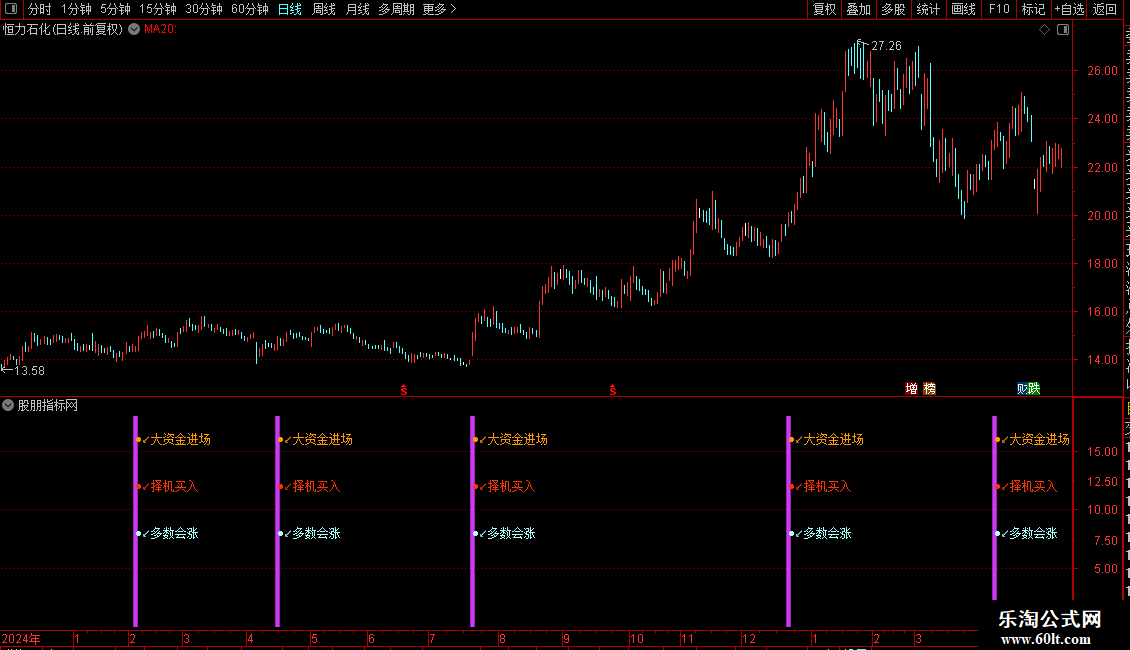This screenshot has width=1130, height=650.
Task: Click the month 12 timeline label
Action: click(x=749, y=639)
